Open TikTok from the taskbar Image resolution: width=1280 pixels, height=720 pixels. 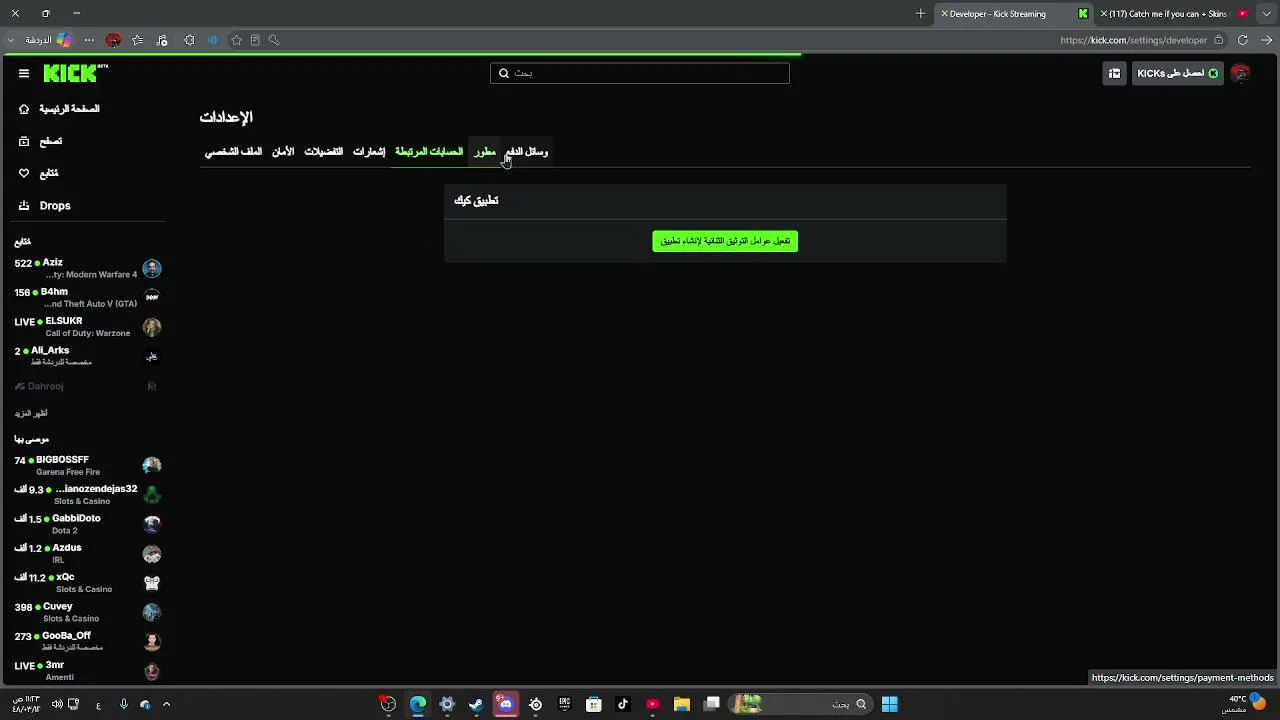623,704
